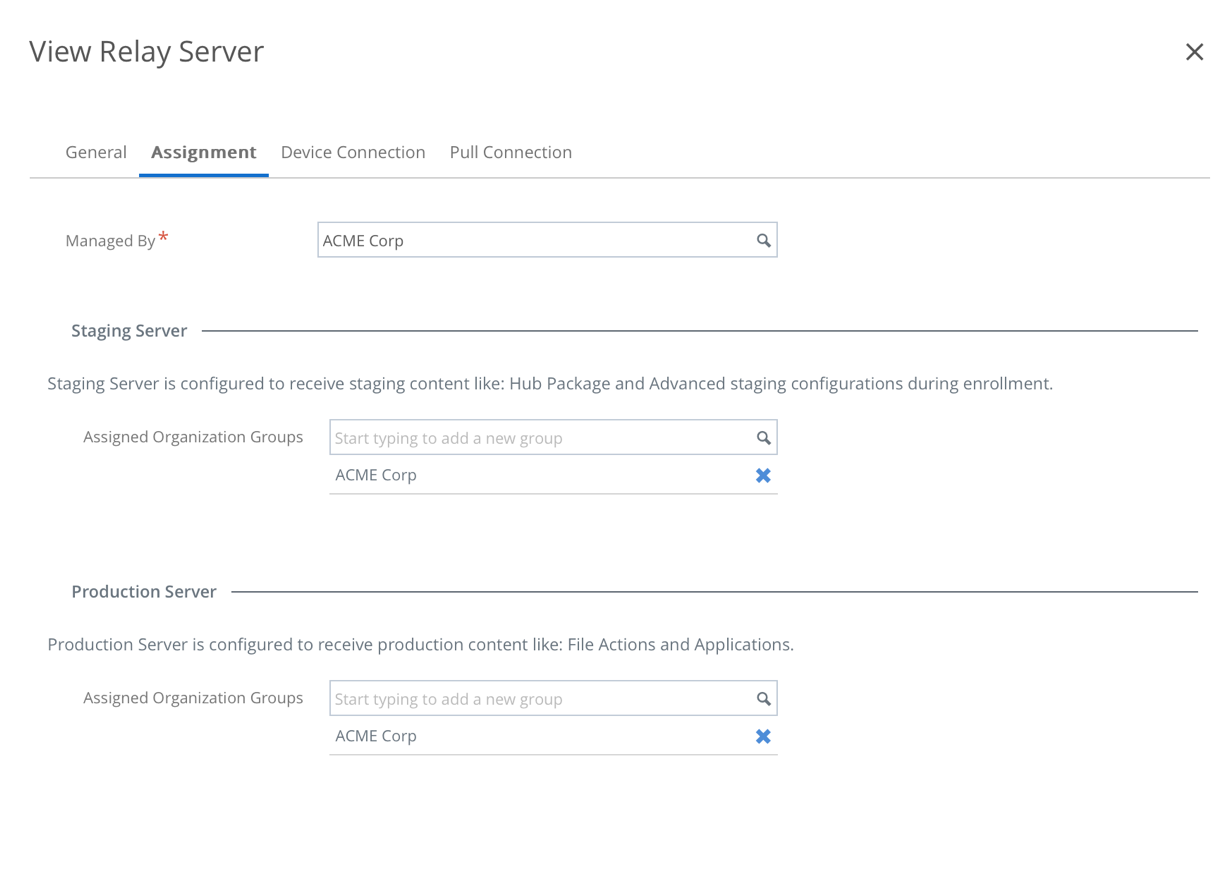
Task: Select ACME Corp entry under Production Server
Action: (376, 736)
